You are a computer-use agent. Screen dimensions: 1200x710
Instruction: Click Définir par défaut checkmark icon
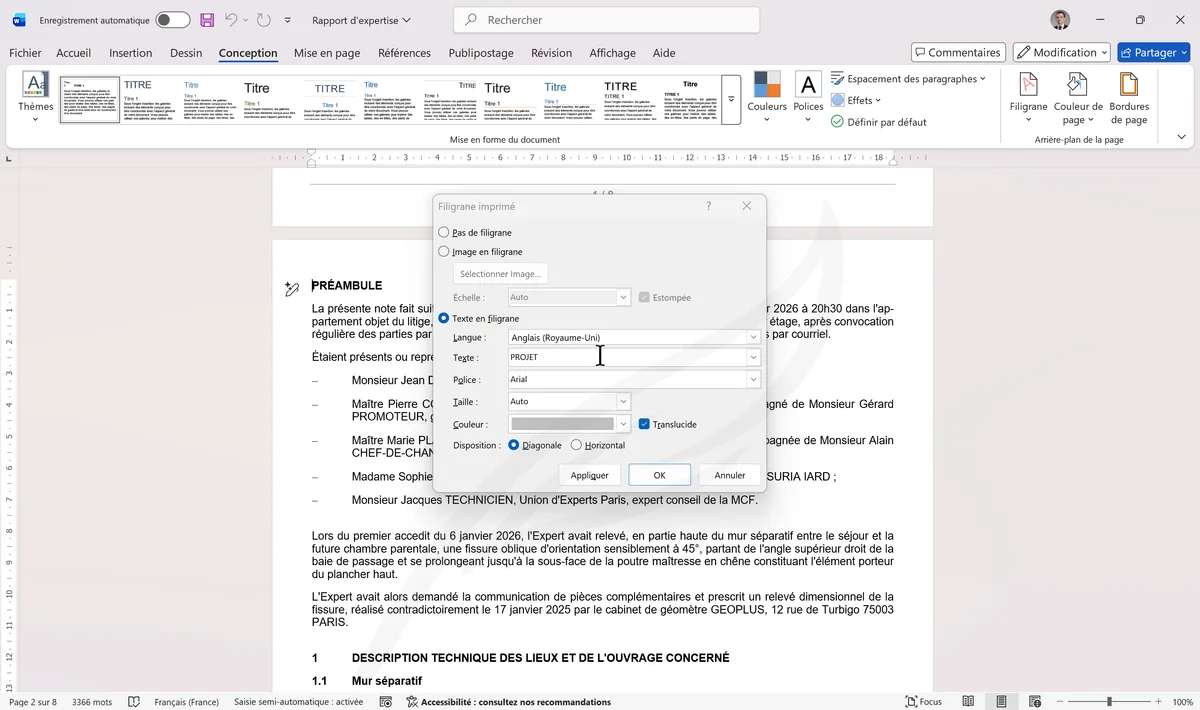coord(837,122)
